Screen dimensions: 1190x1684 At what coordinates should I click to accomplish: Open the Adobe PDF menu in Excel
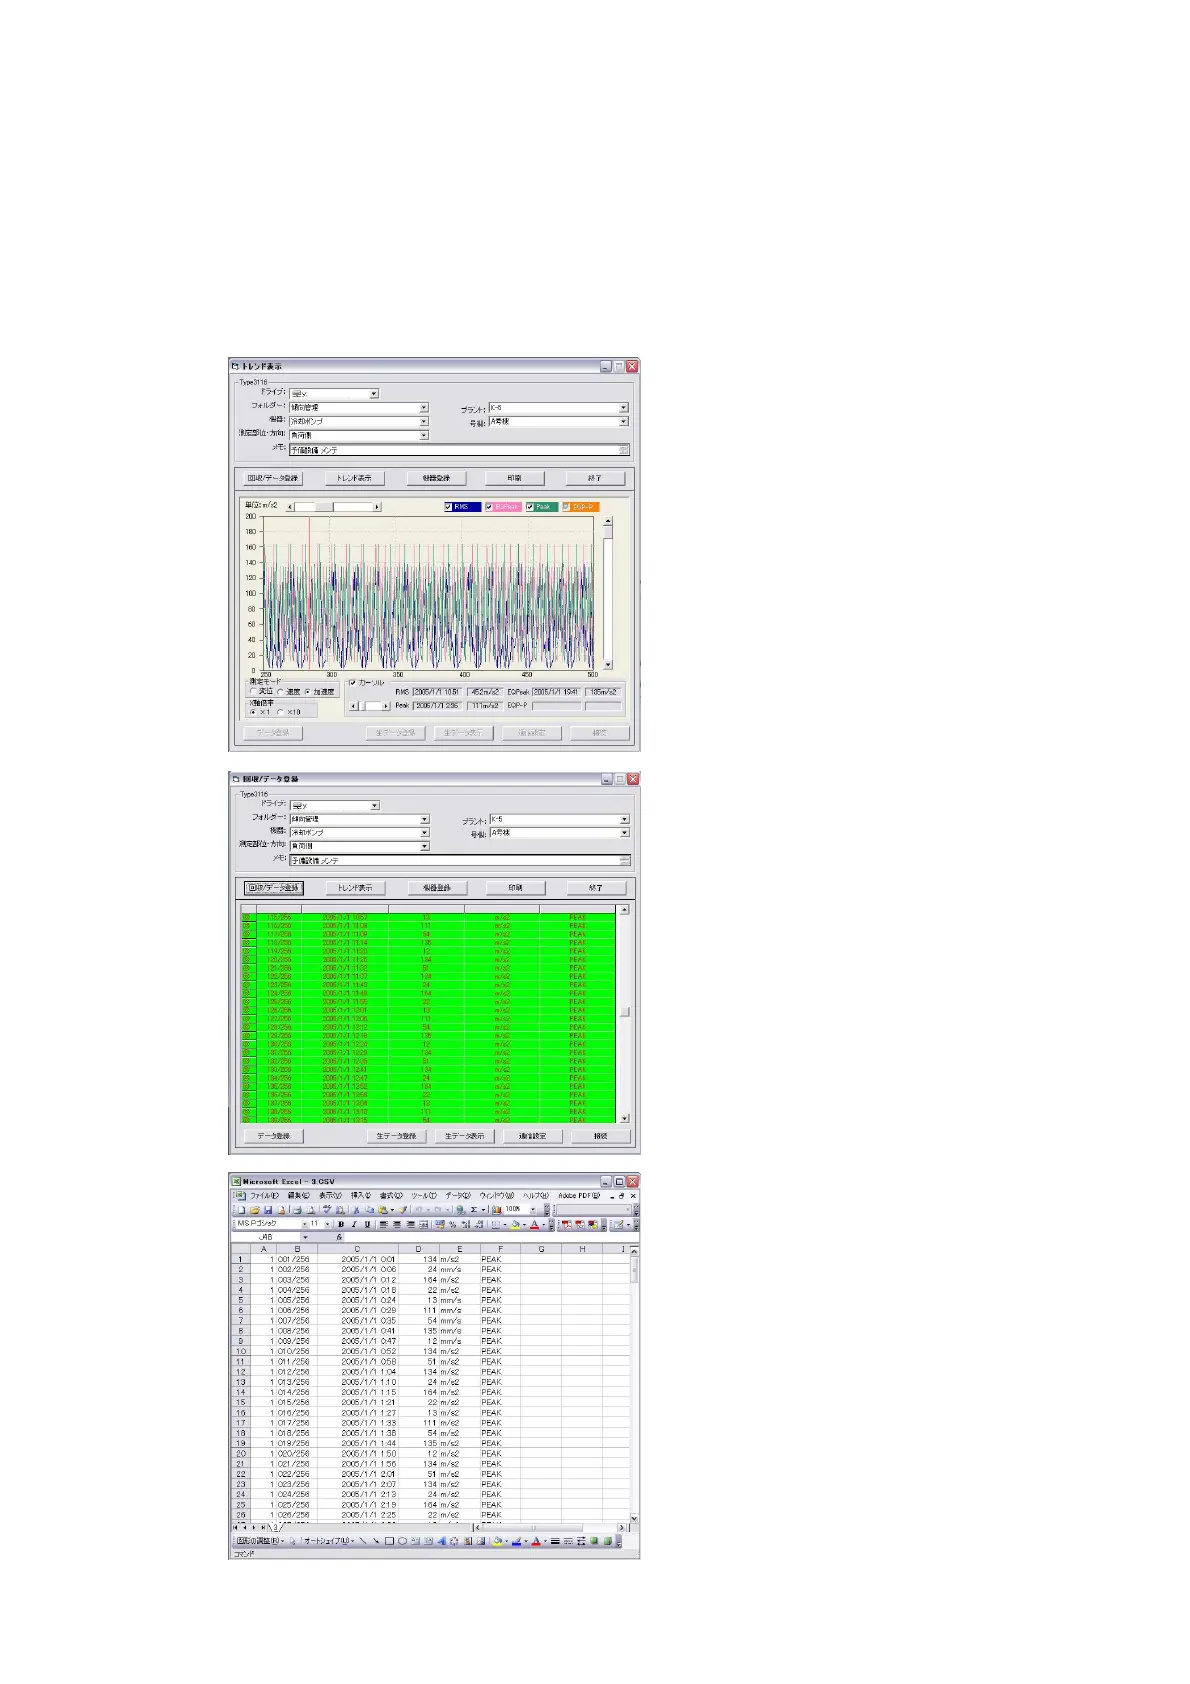pyautogui.click(x=579, y=1196)
